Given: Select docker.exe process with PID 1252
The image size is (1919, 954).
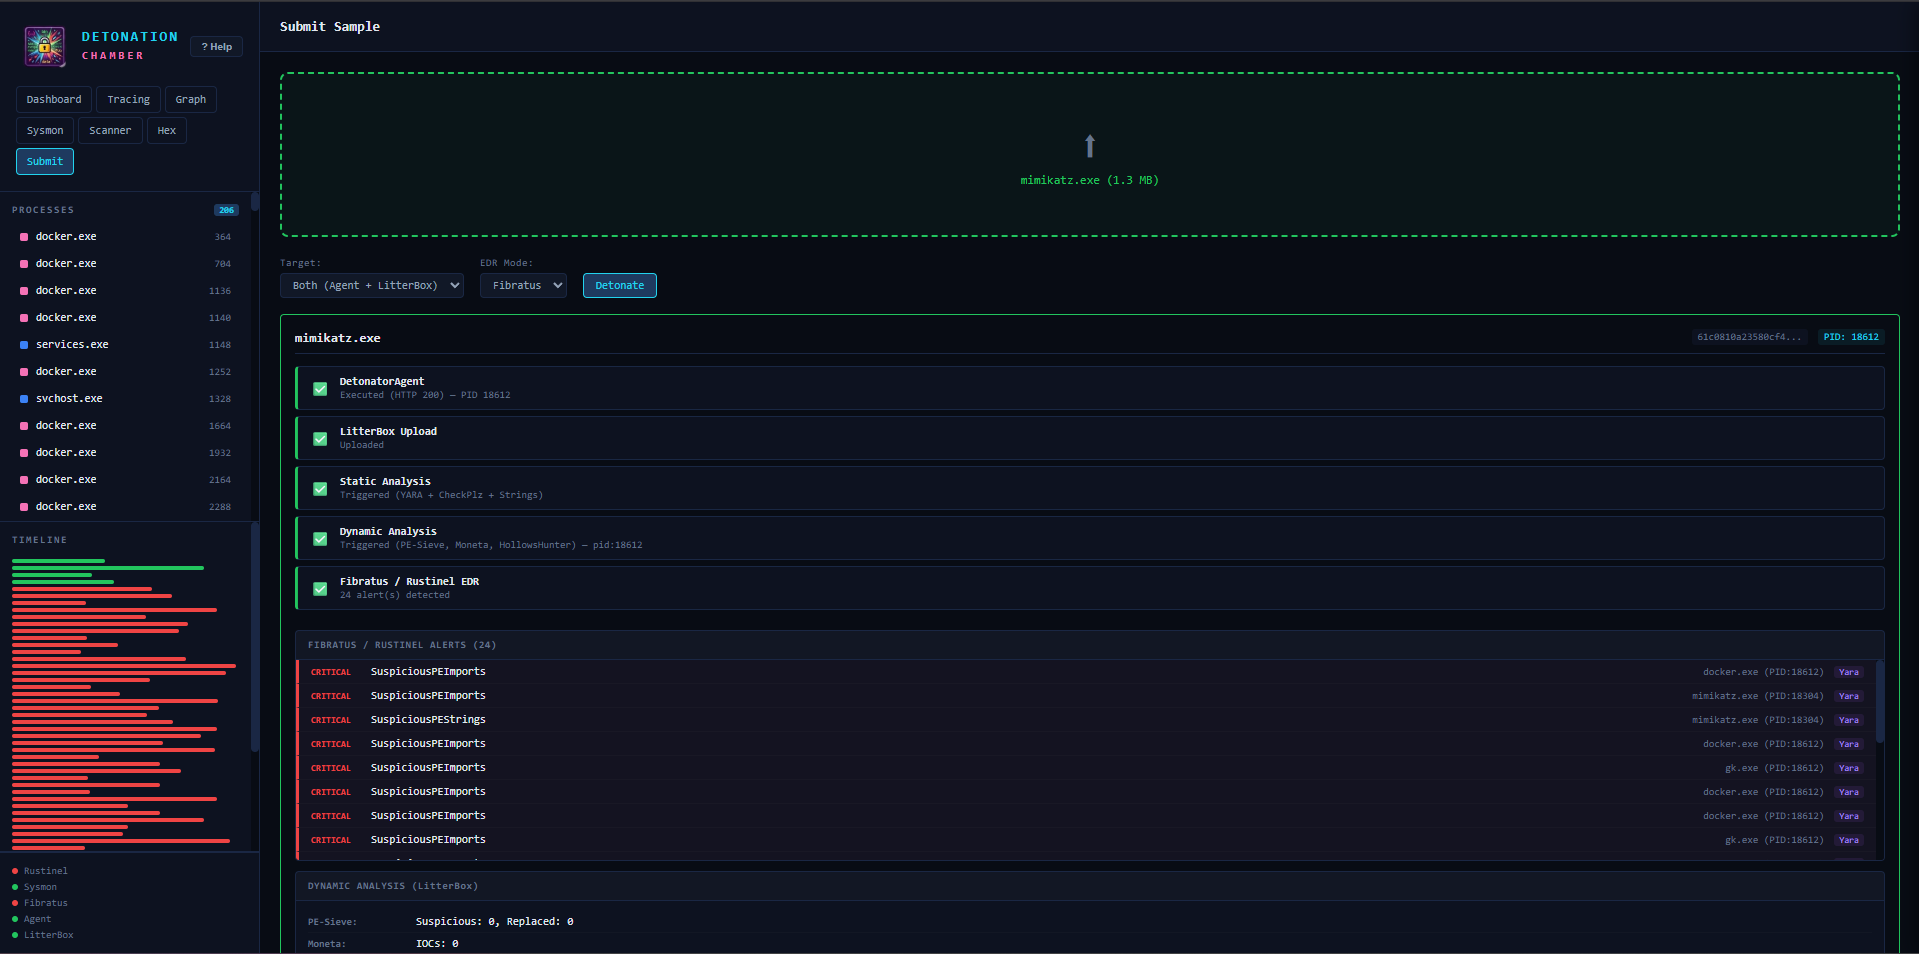Looking at the screenshot, I should coord(125,372).
